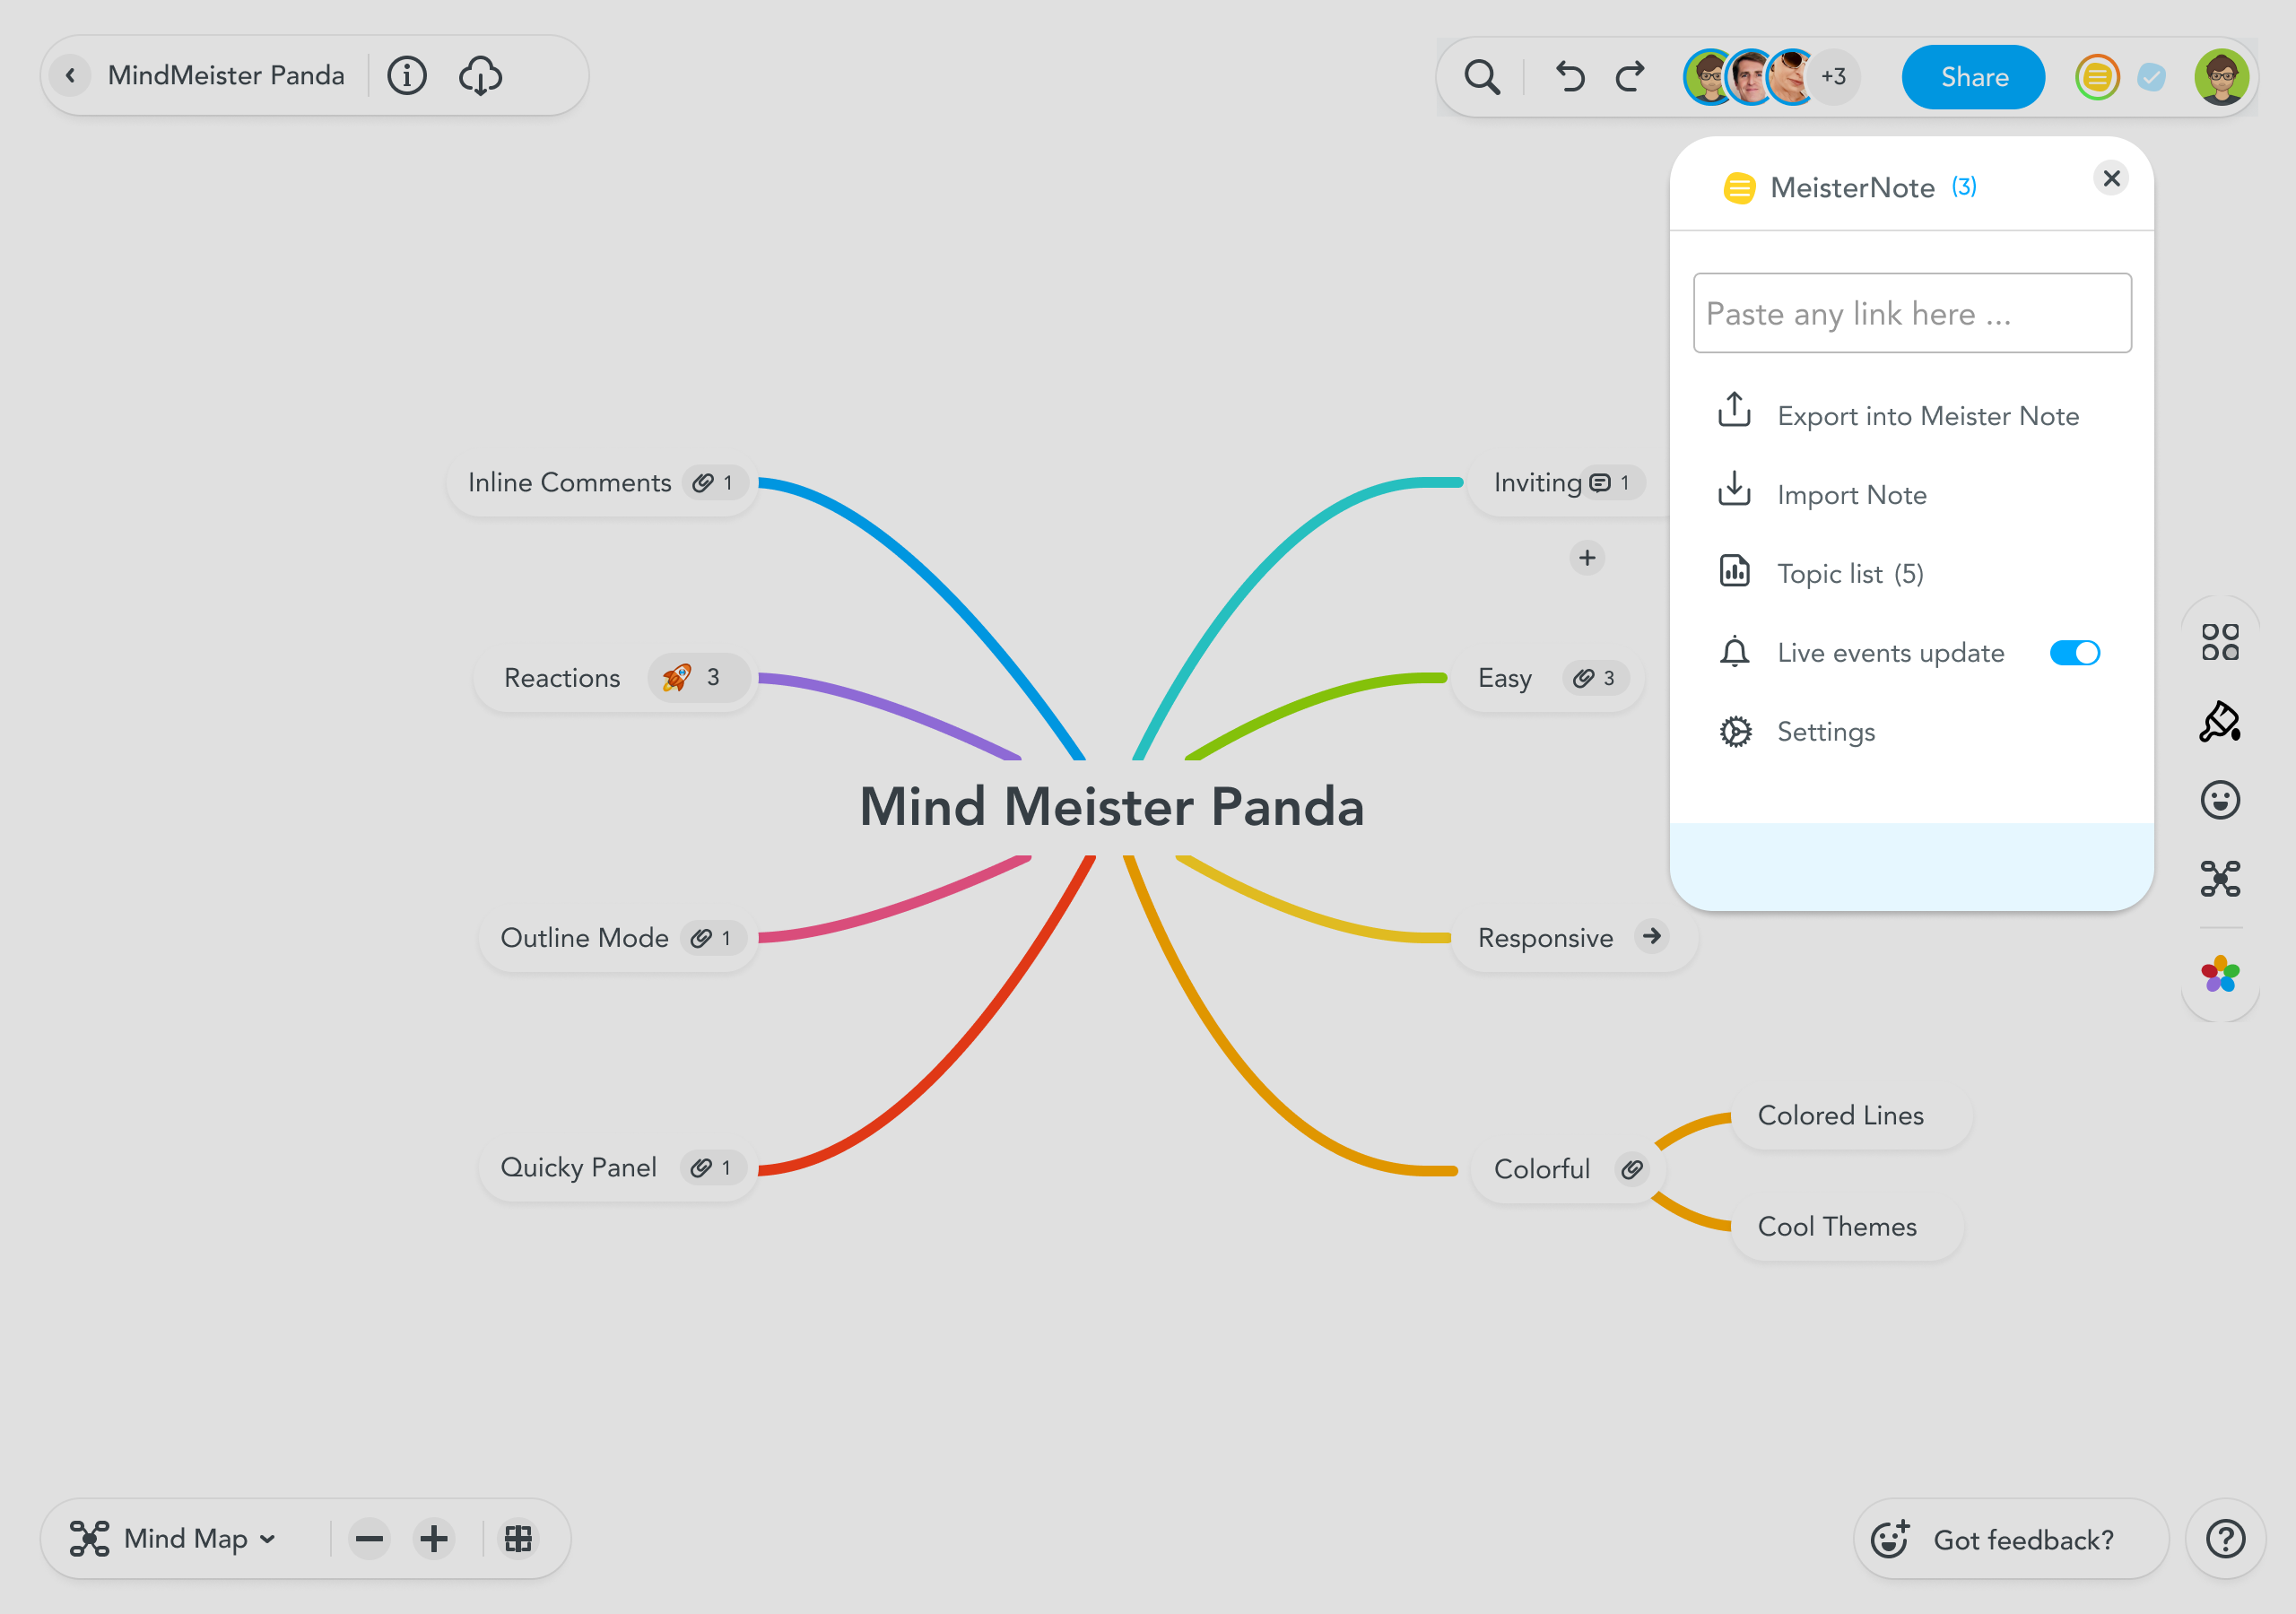
Task: Show the +3 additional collaborators
Action: [x=1833, y=77]
